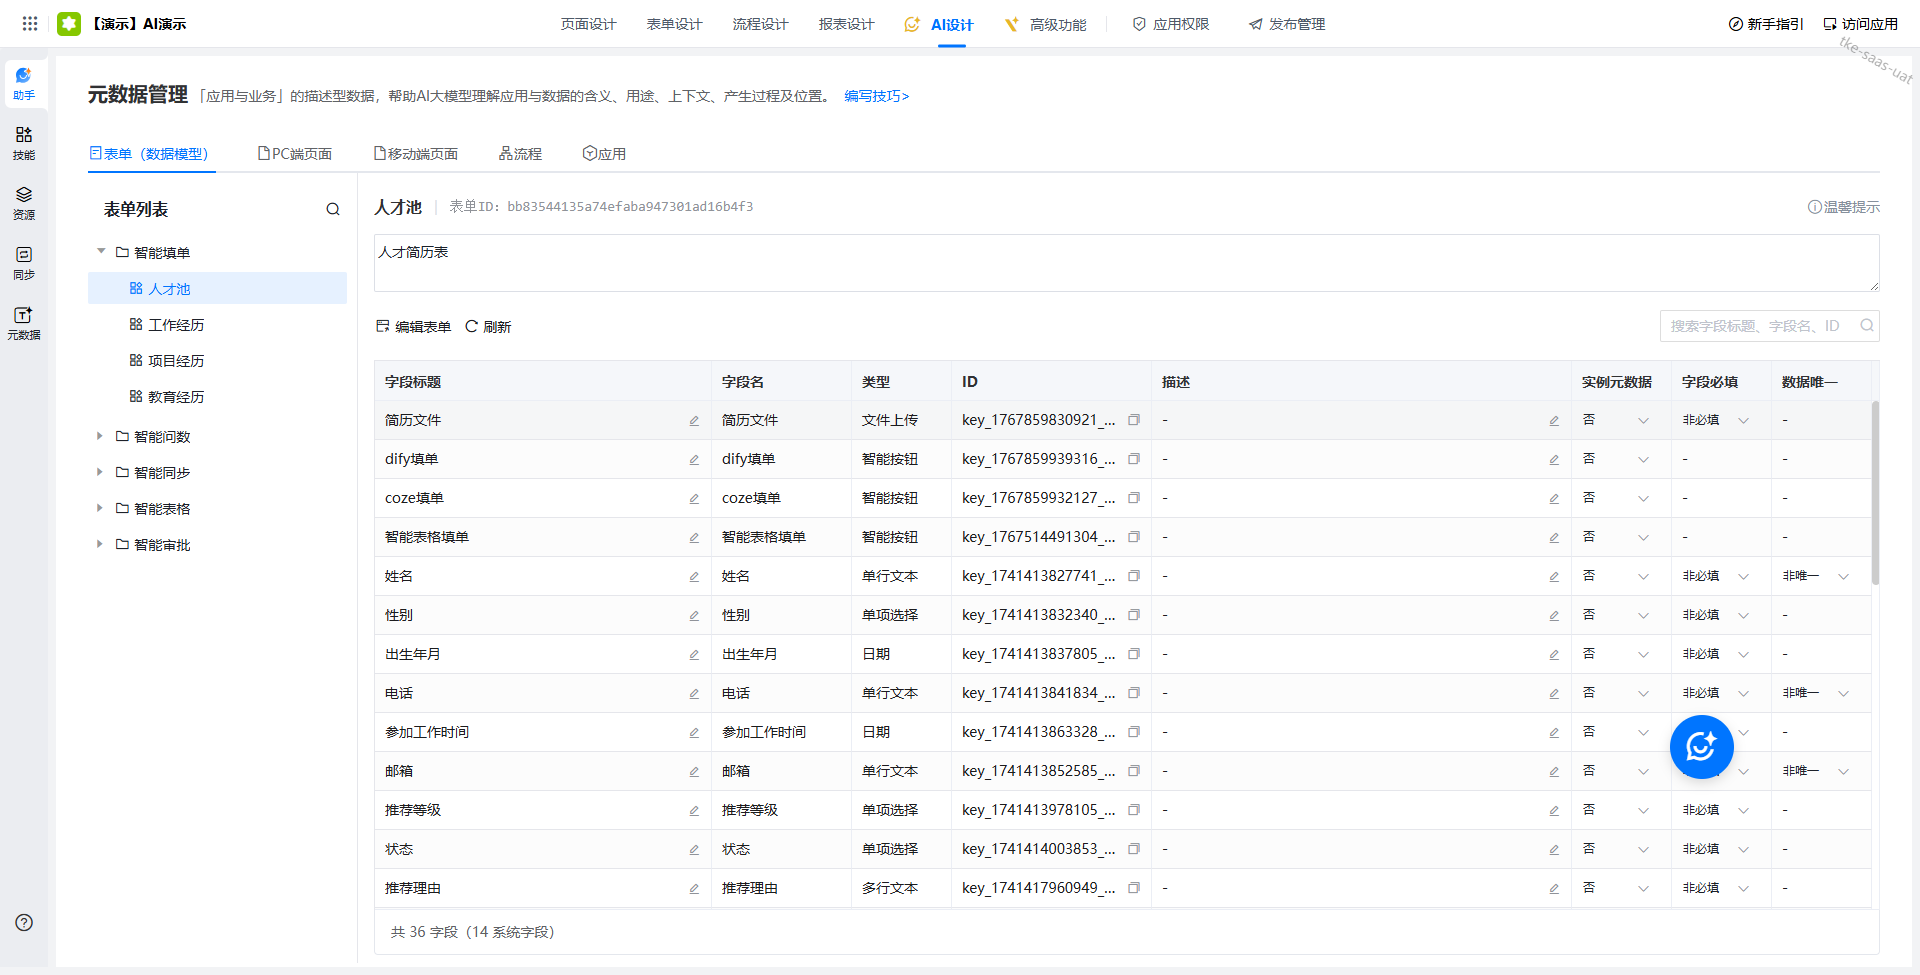Open 编写技巧 link
Image resolution: width=1920 pixels, height=975 pixels.
[x=877, y=96]
